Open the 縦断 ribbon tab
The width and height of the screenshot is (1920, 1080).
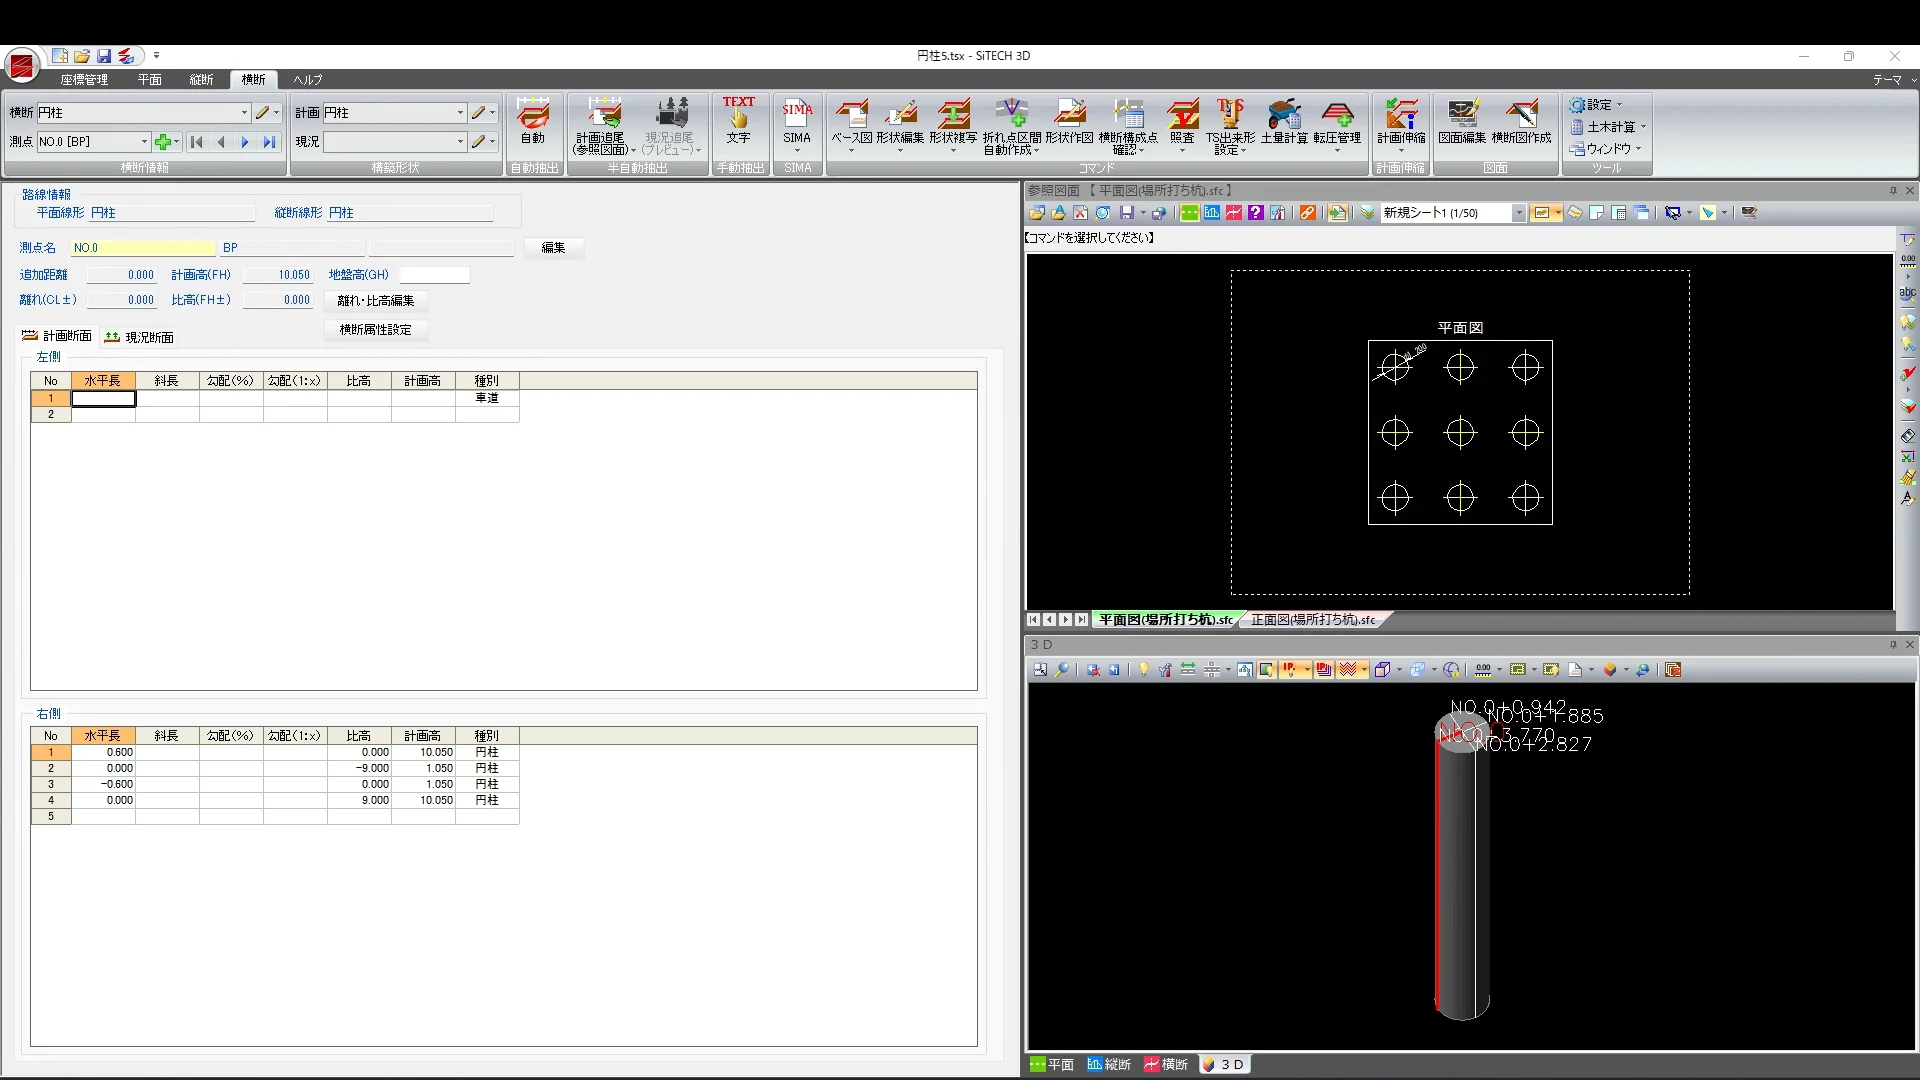tap(201, 79)
